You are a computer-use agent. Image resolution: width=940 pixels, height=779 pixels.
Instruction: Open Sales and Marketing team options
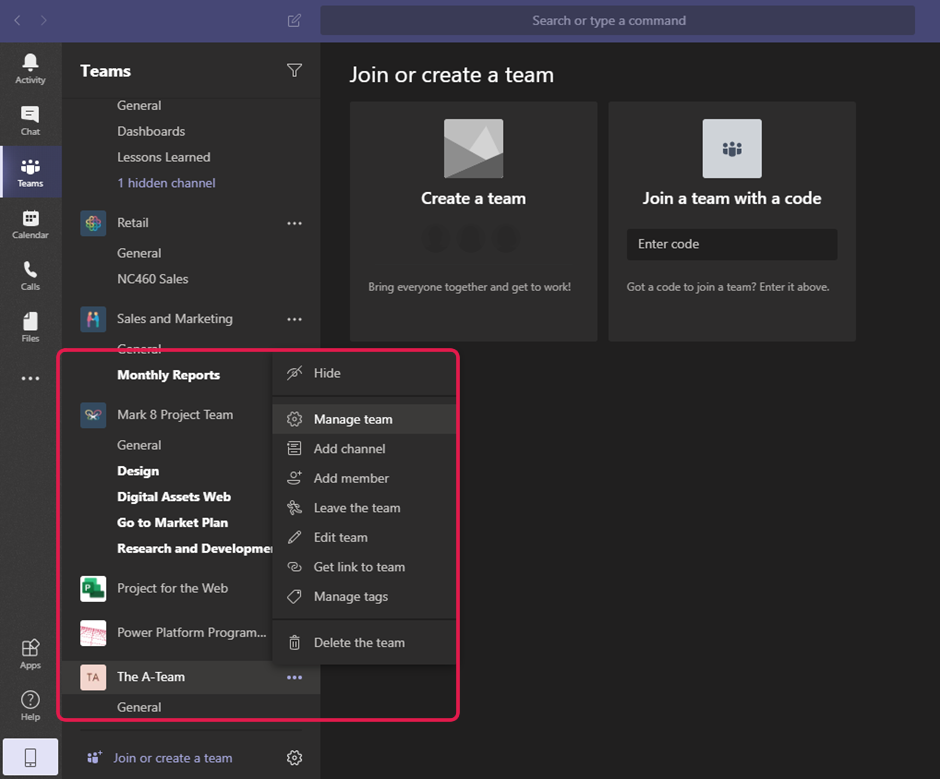(294, 318)
